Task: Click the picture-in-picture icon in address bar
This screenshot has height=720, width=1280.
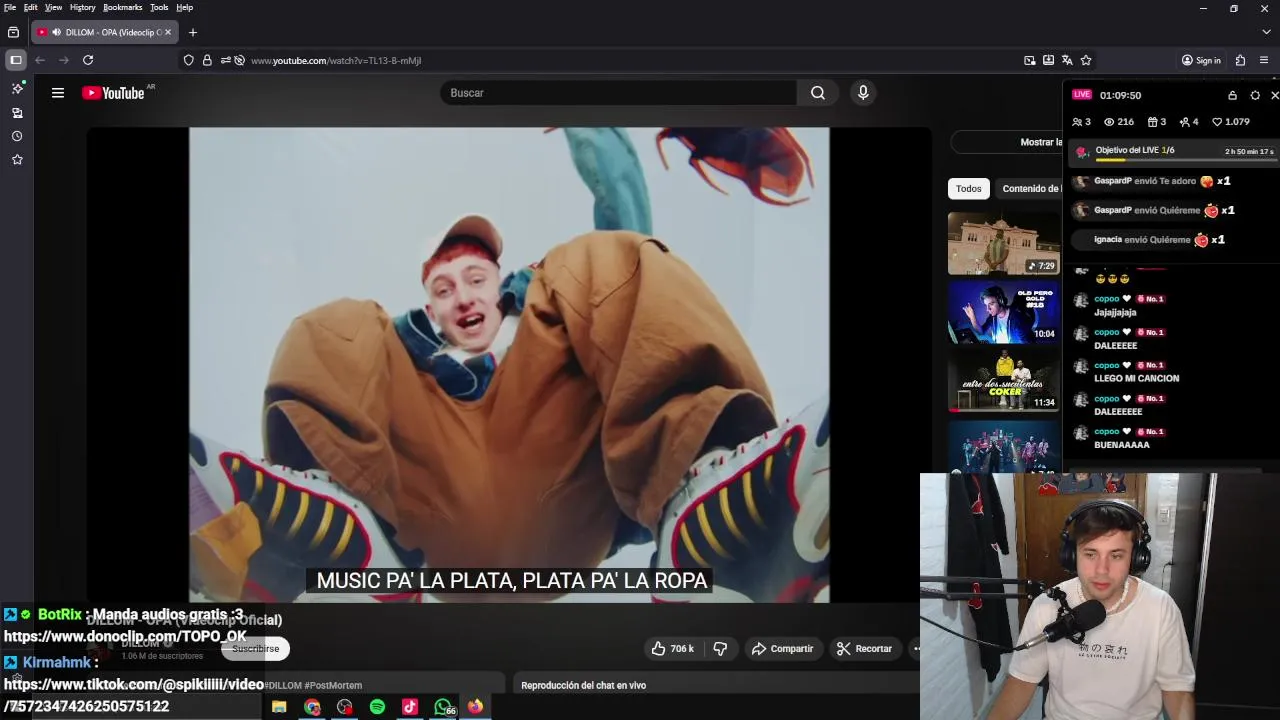Action: click(1030, 60)
